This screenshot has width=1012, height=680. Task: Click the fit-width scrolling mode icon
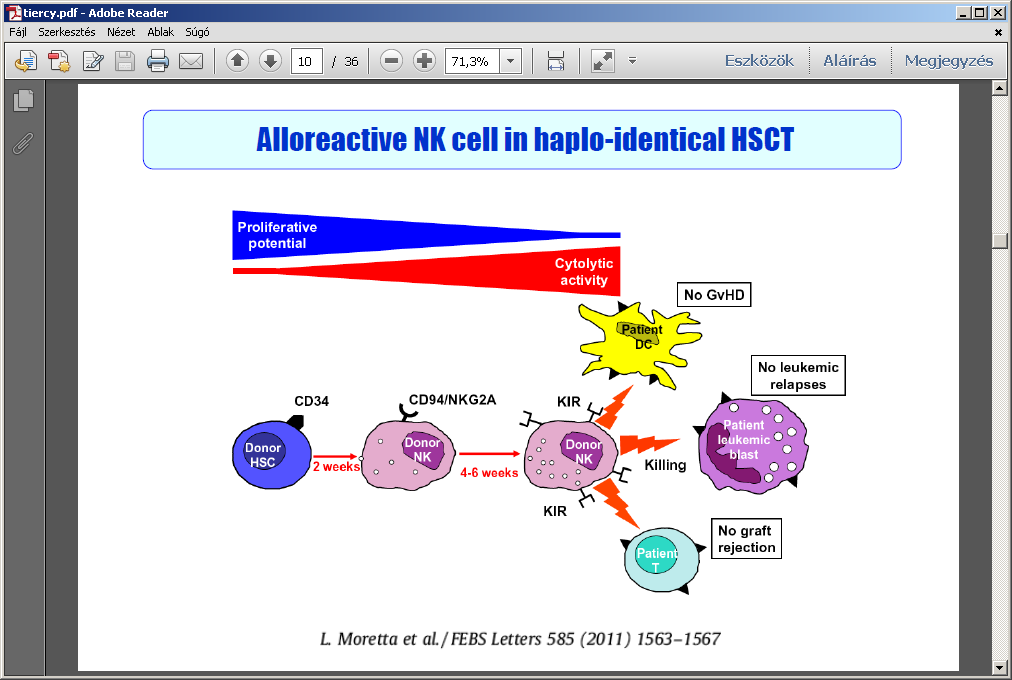556,61
